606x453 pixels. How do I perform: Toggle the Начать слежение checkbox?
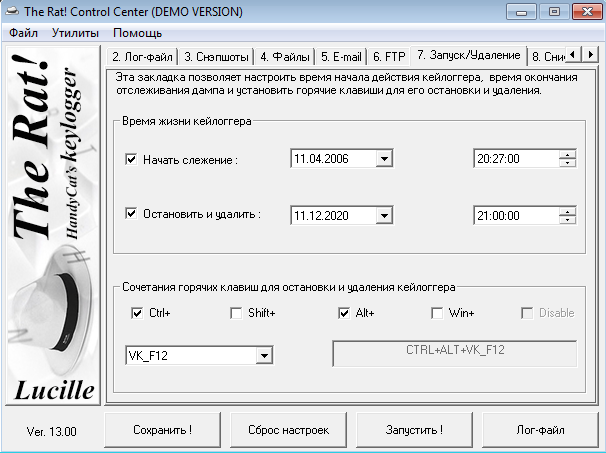pos(132,159)
